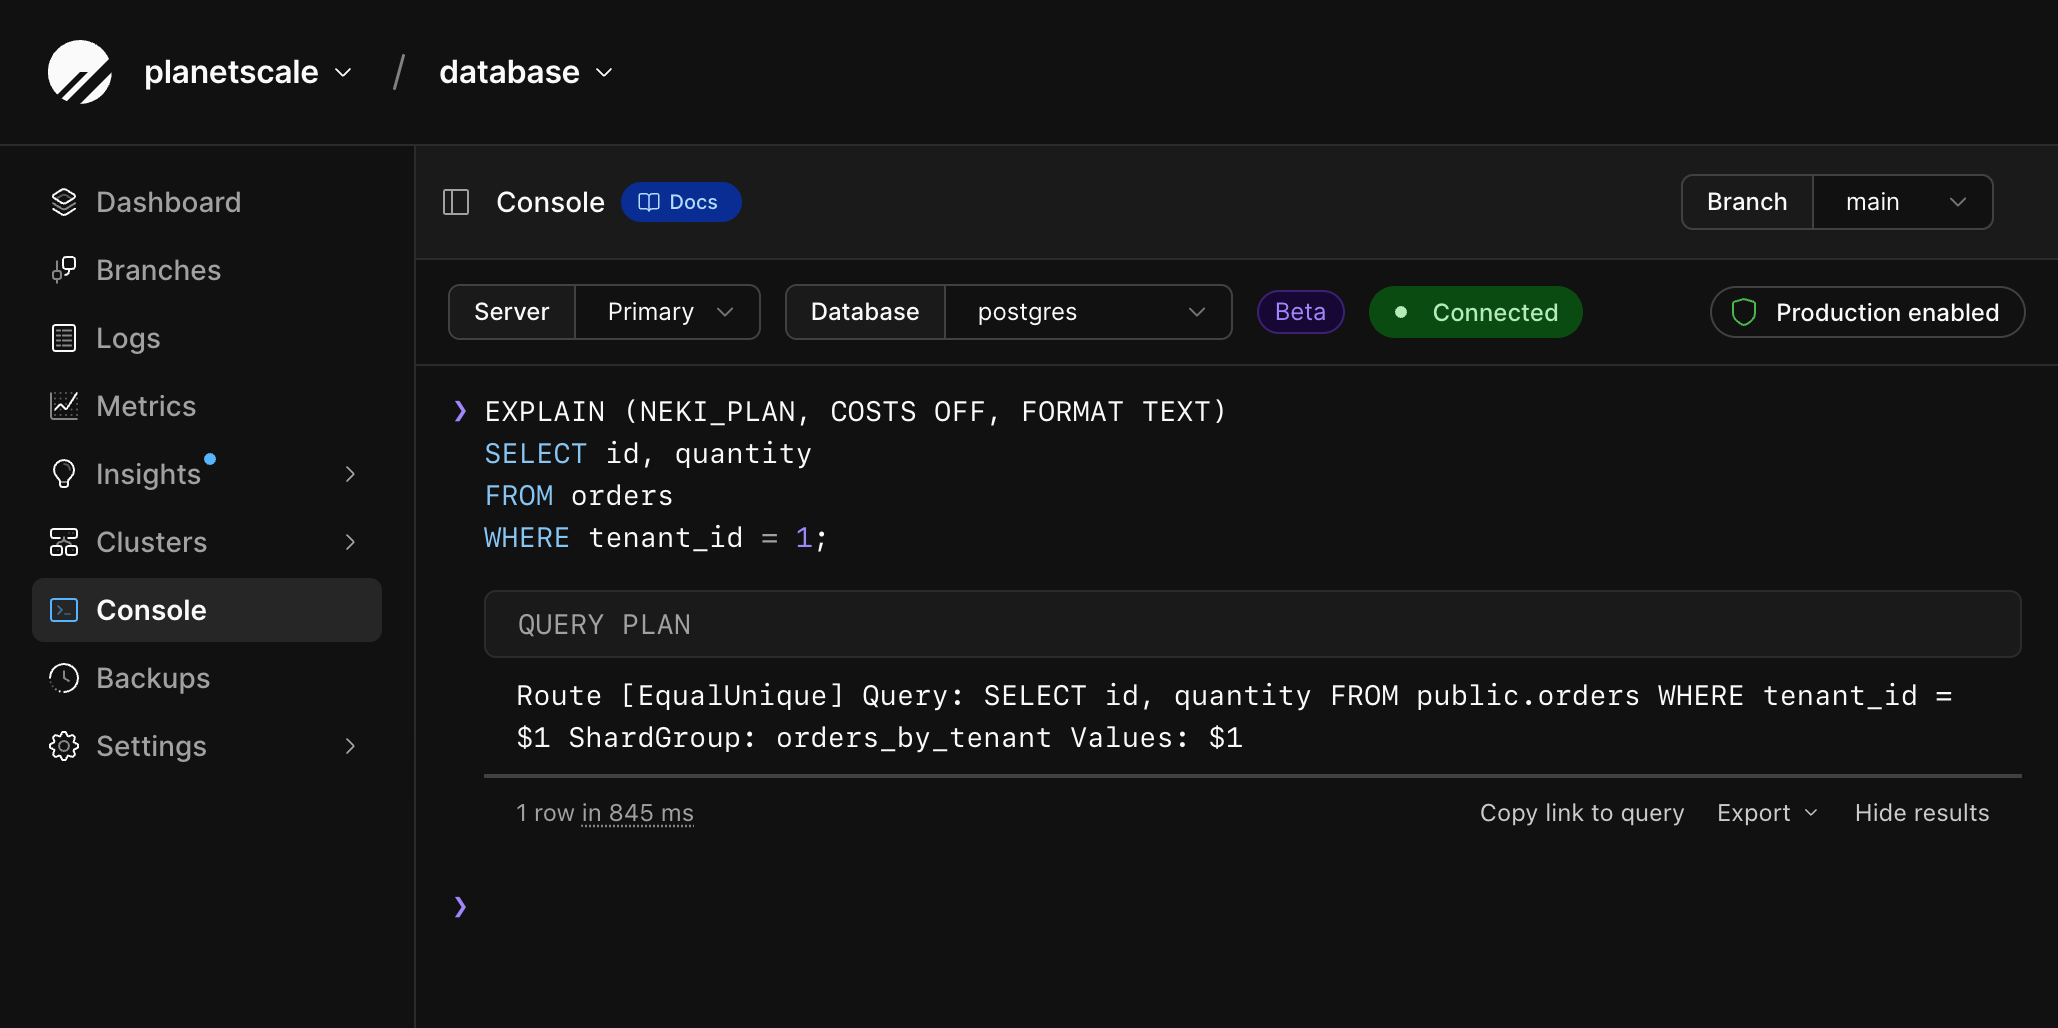Click the QUERY PLAN header
Viewport: 2058px width, 1028px height.
coord(1252,624)
